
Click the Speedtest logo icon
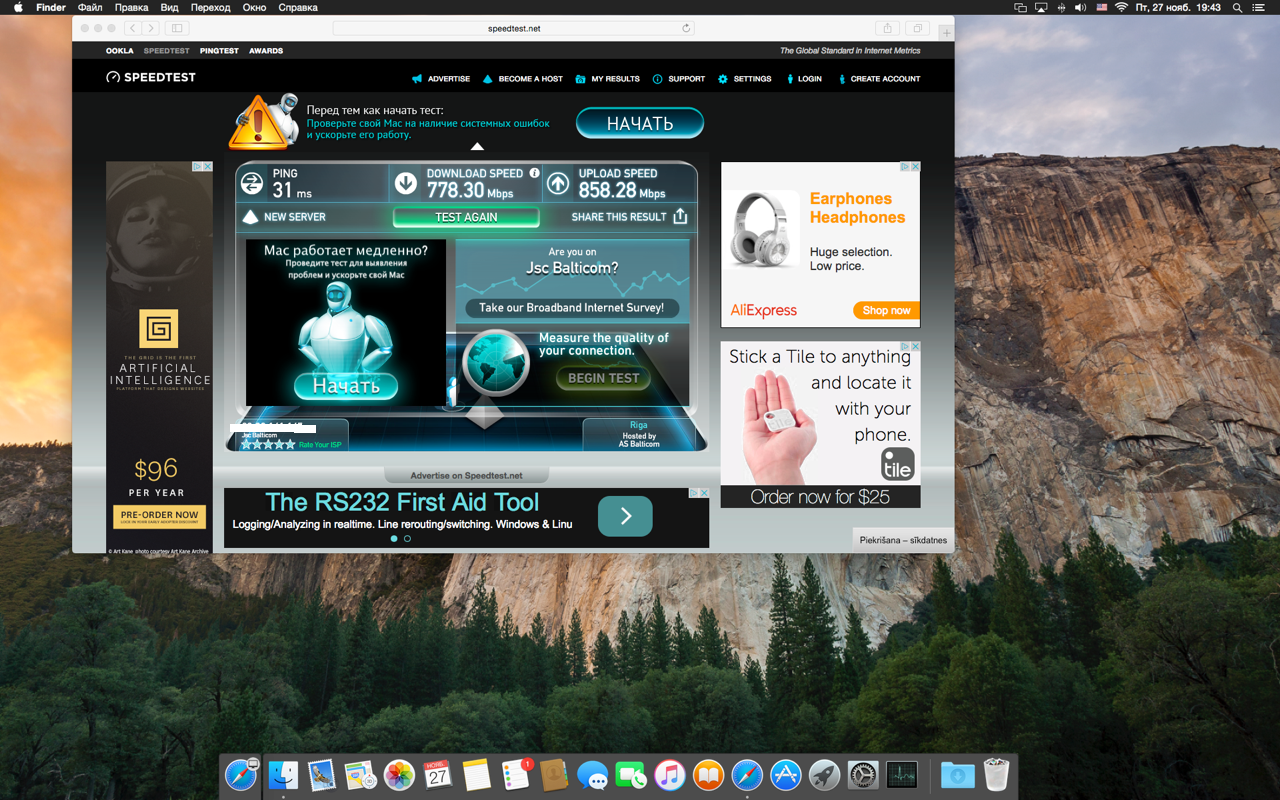[112, 77]
